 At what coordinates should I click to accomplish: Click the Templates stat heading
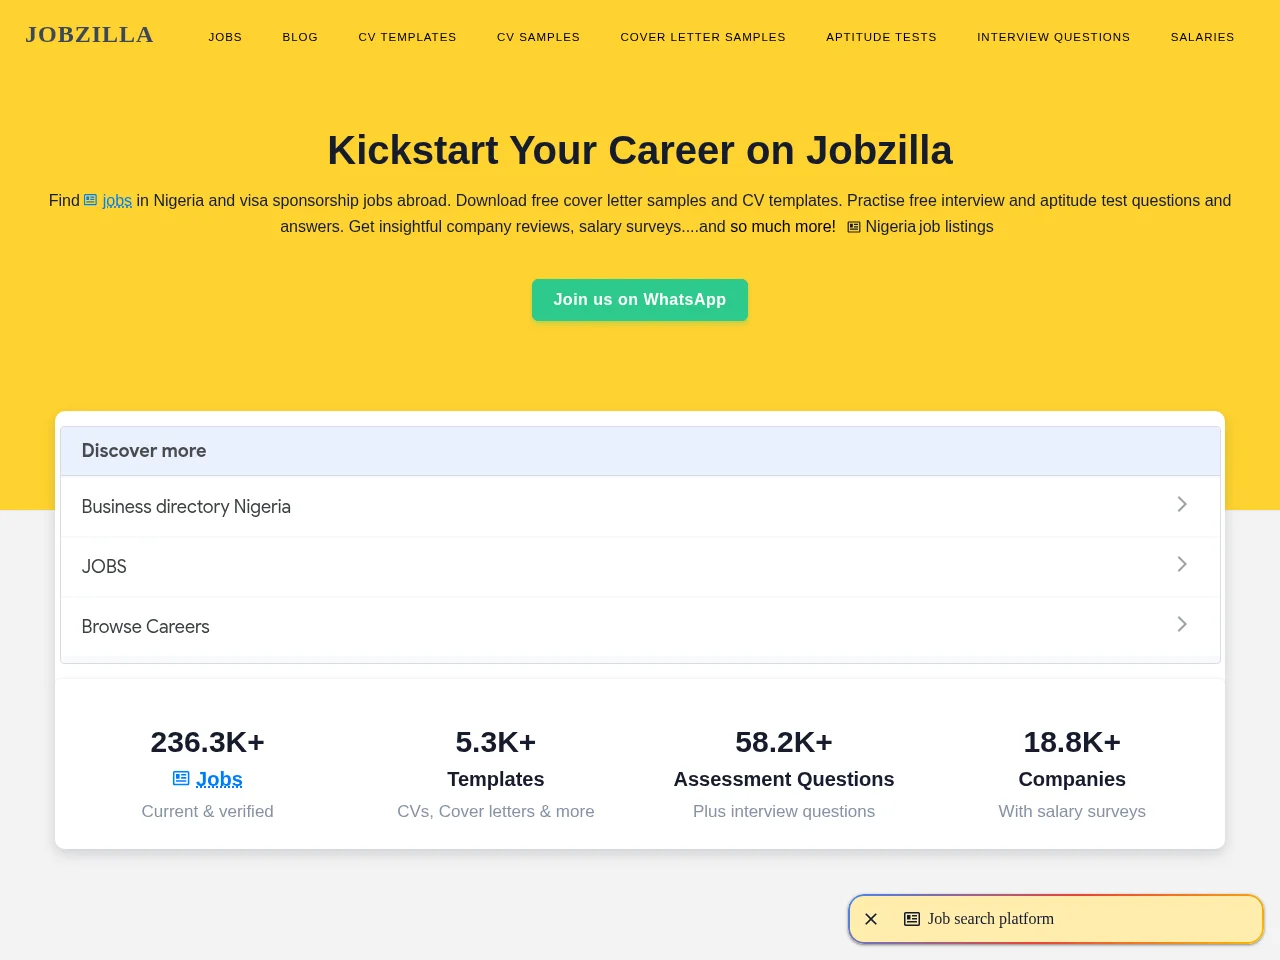[x=496, y=779]
